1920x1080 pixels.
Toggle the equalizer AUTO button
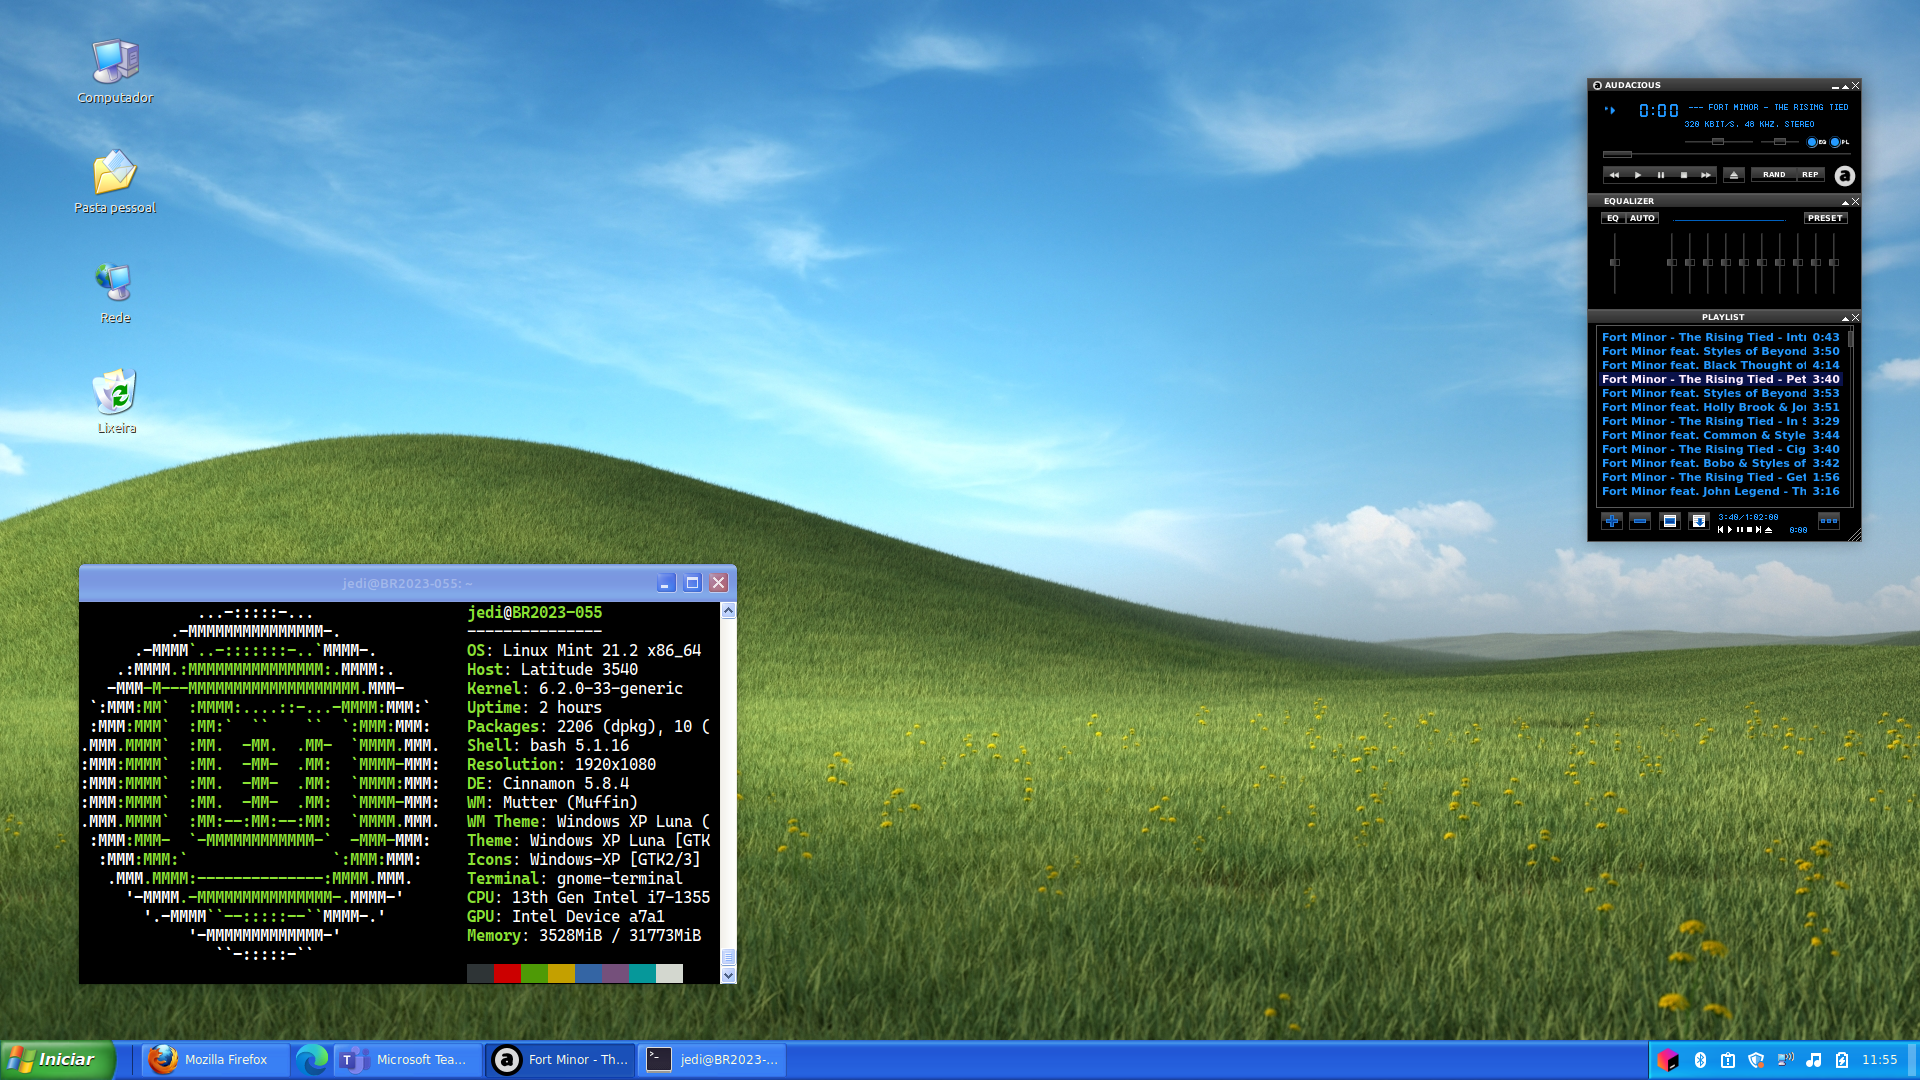[1642, 218]
